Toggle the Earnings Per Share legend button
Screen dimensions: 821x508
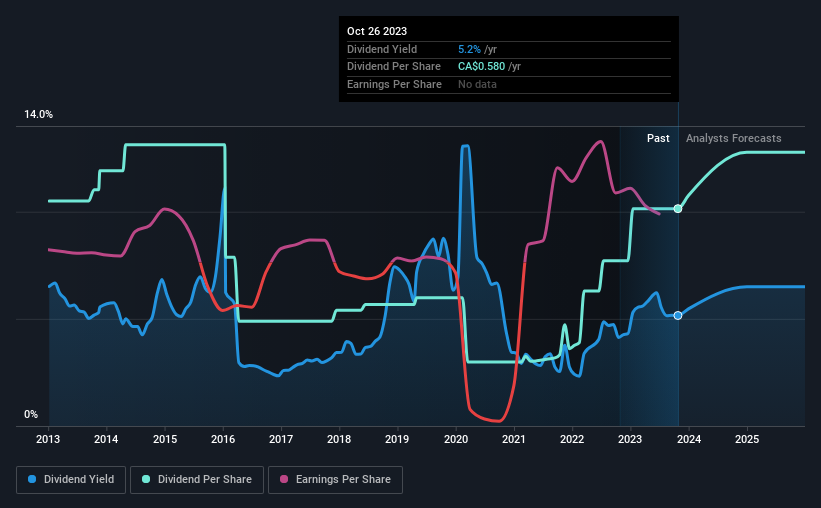point(335,480)
